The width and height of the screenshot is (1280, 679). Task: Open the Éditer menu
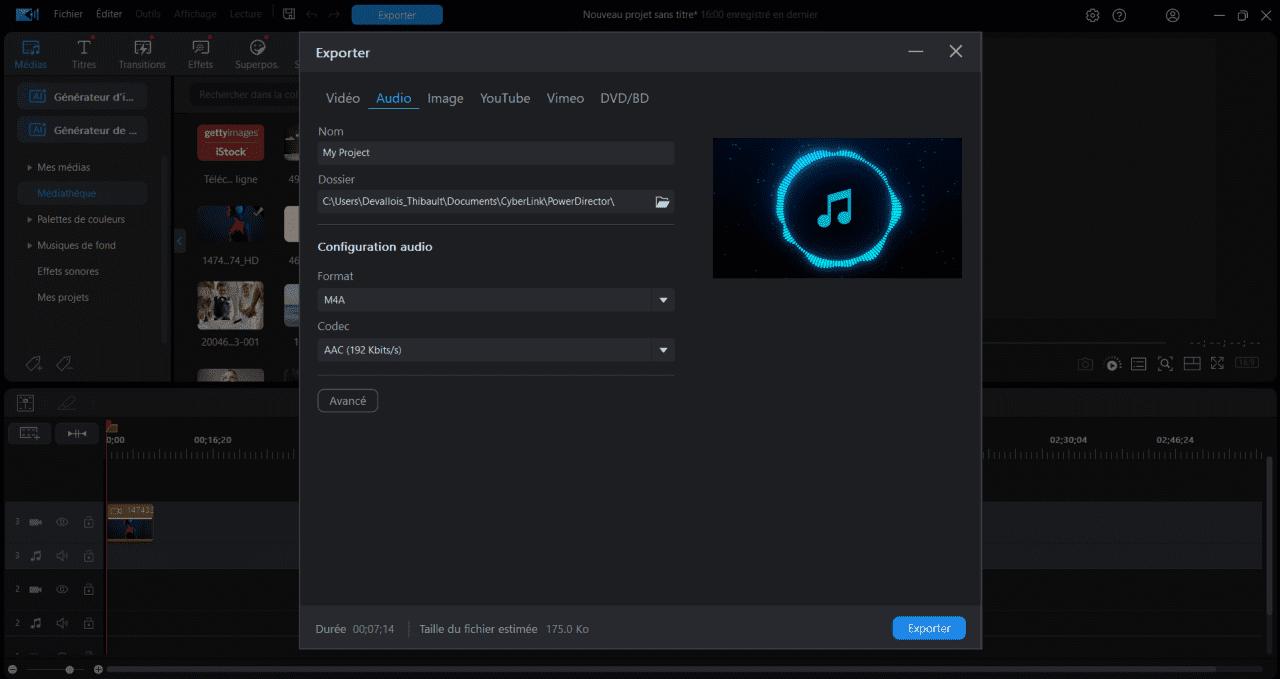pyautogui.click(x=109, y=14)
